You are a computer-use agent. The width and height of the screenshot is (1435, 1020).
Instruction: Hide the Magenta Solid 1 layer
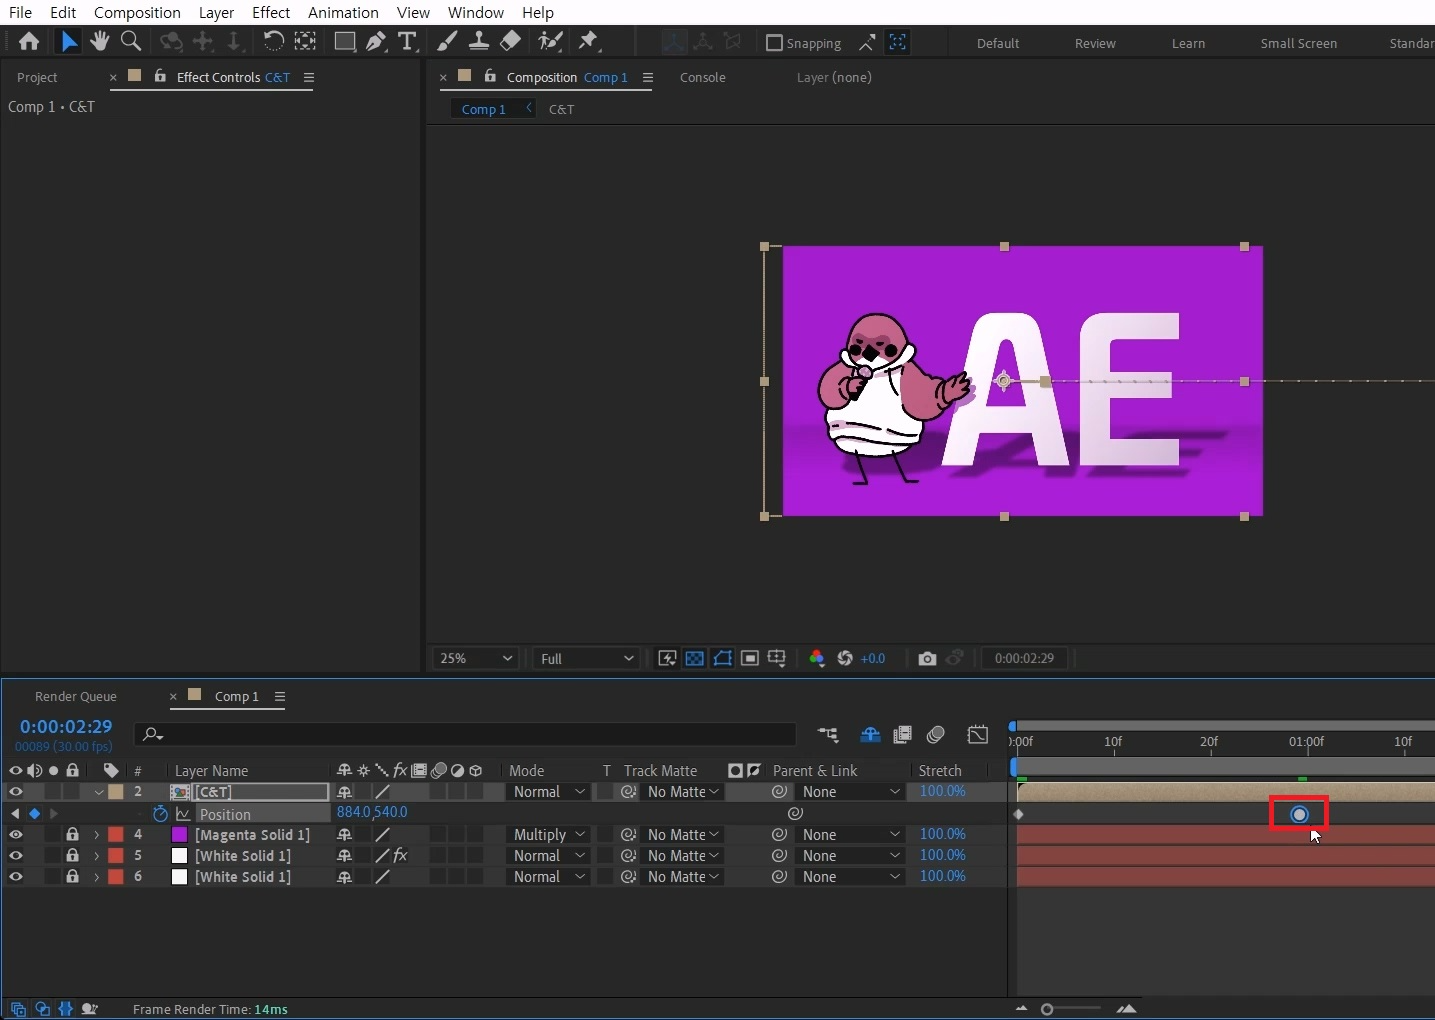coord(15,834)
